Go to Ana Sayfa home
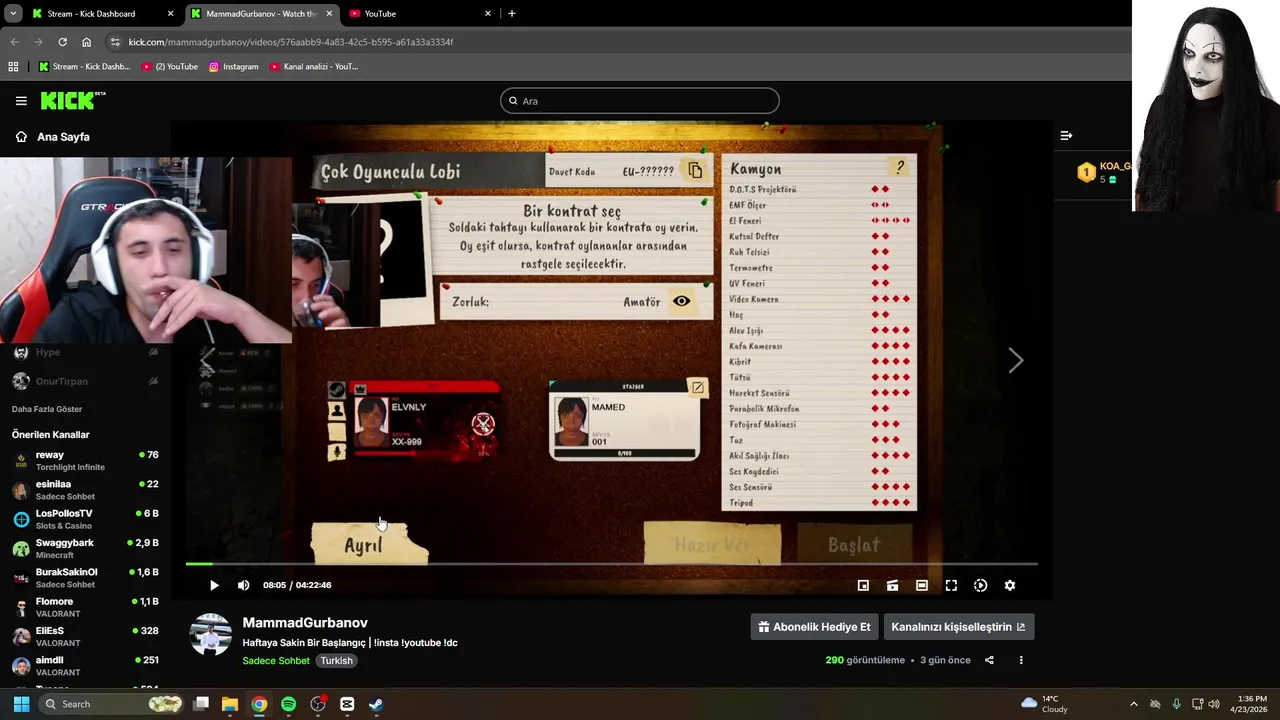 point(53,137)
